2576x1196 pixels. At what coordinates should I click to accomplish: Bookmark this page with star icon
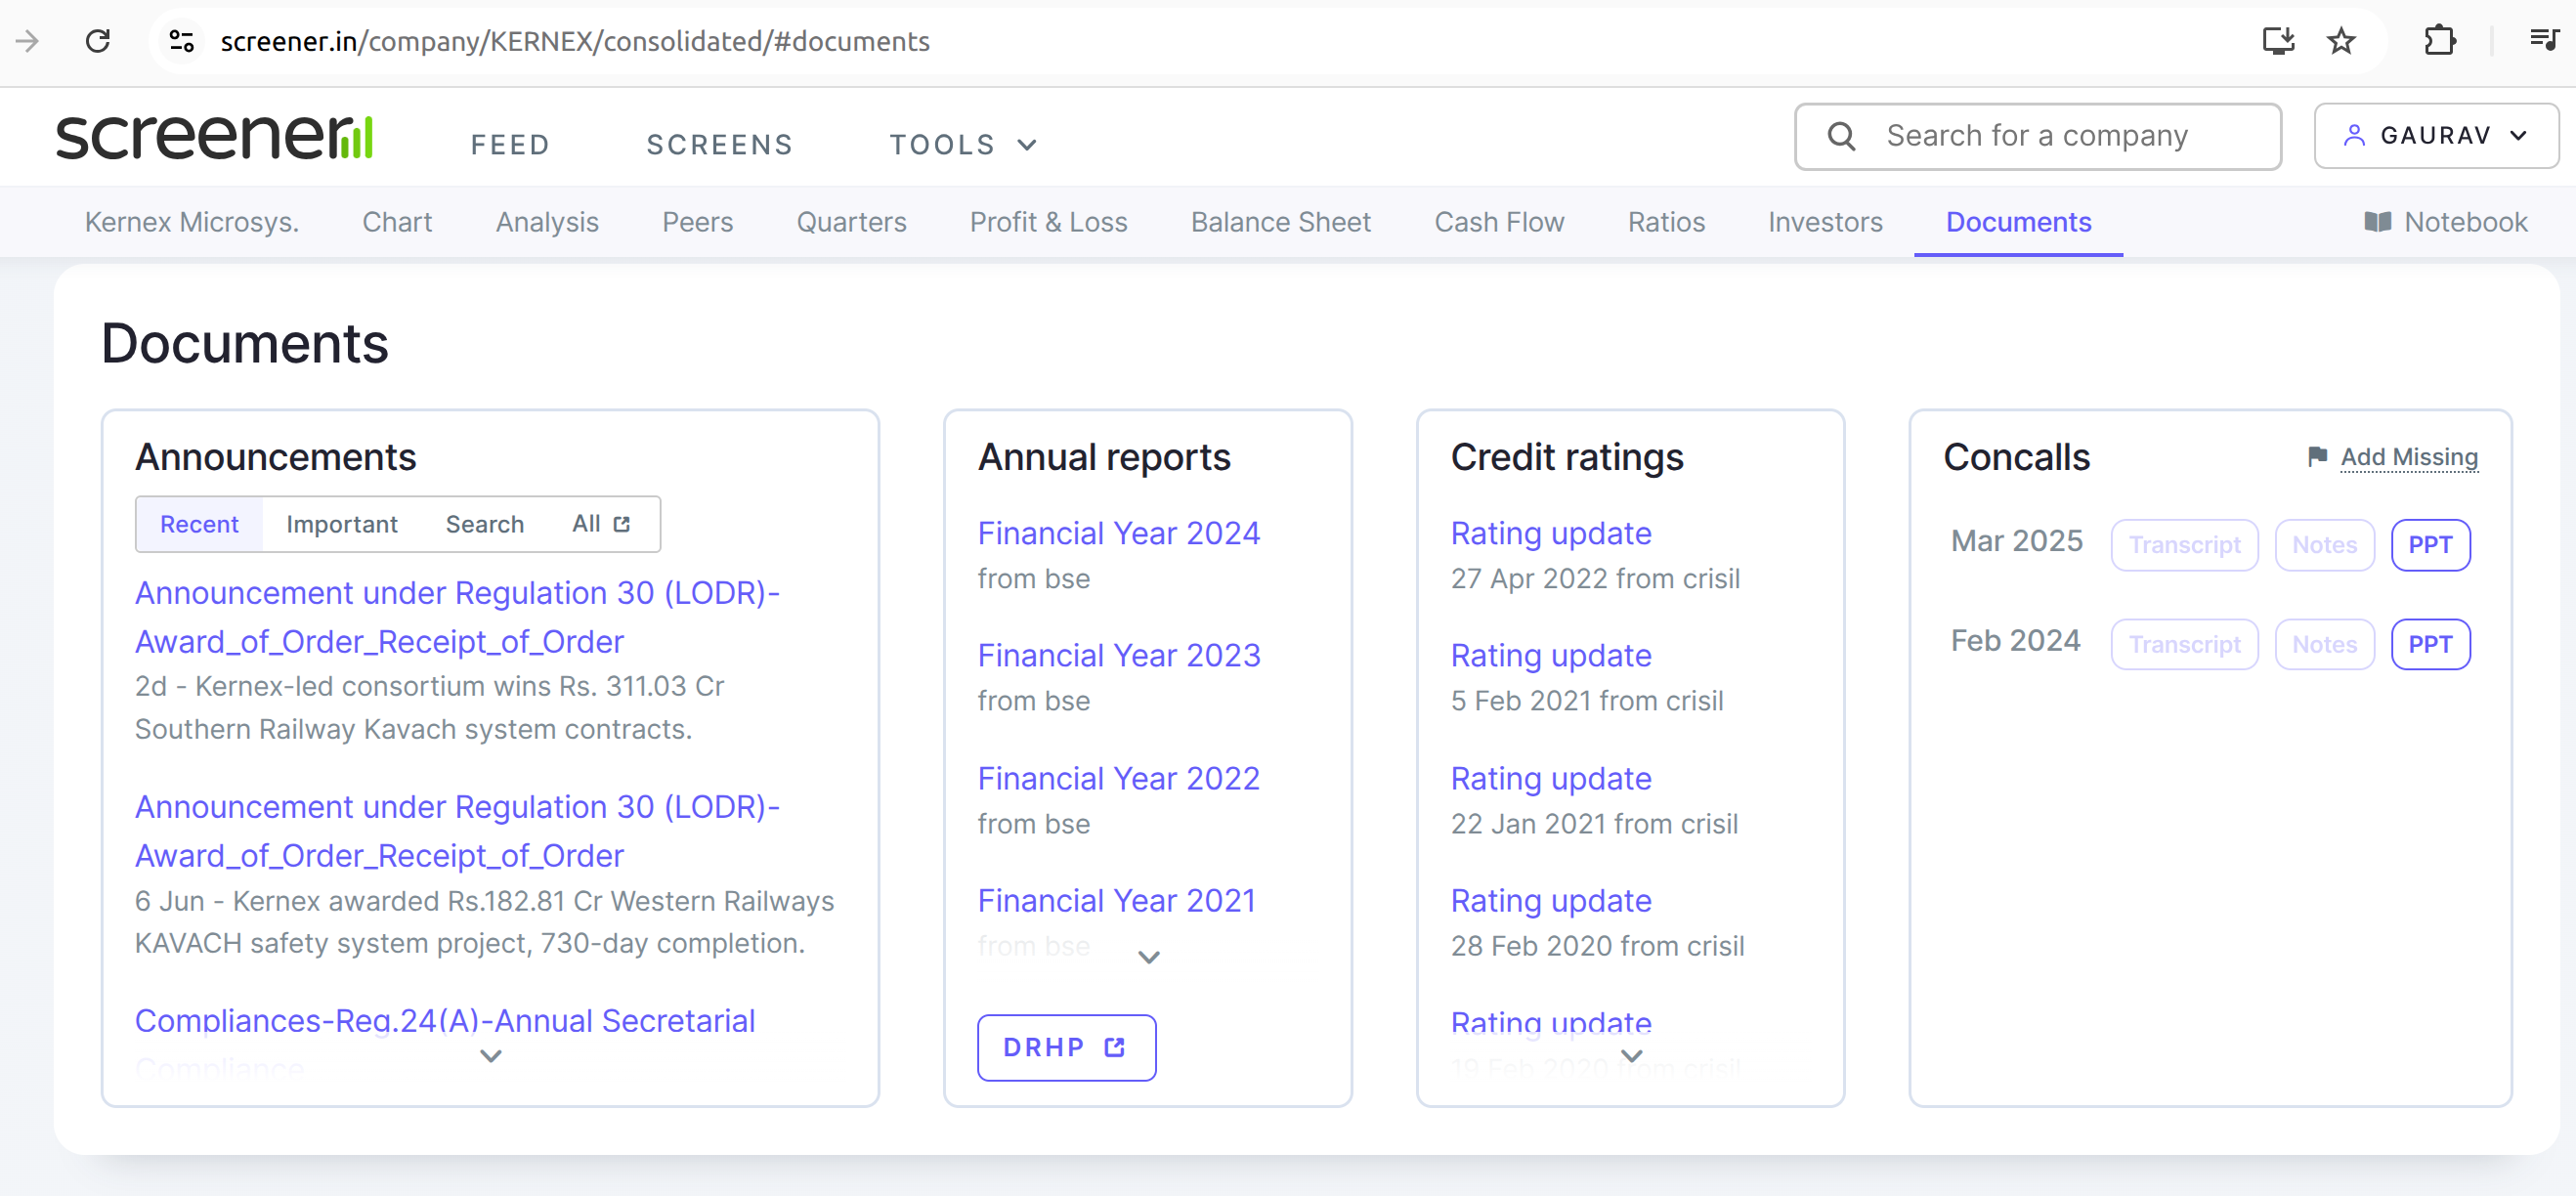point(2341,41)
